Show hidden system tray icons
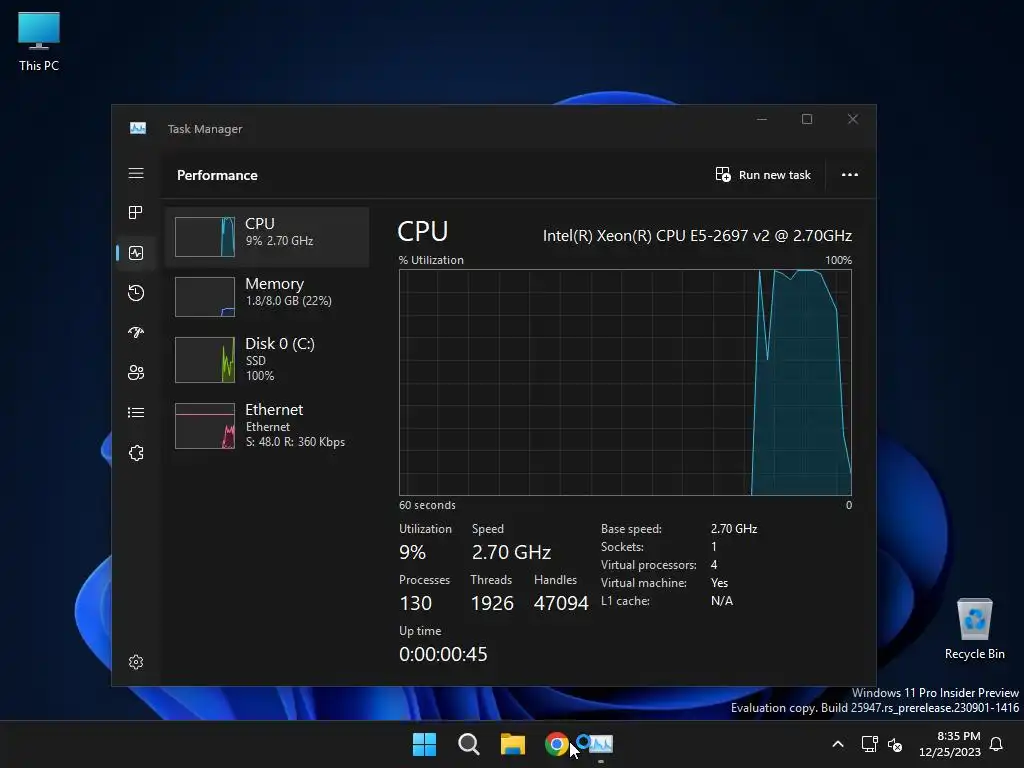The image size is (1024, 768). [x=838, y=744]
